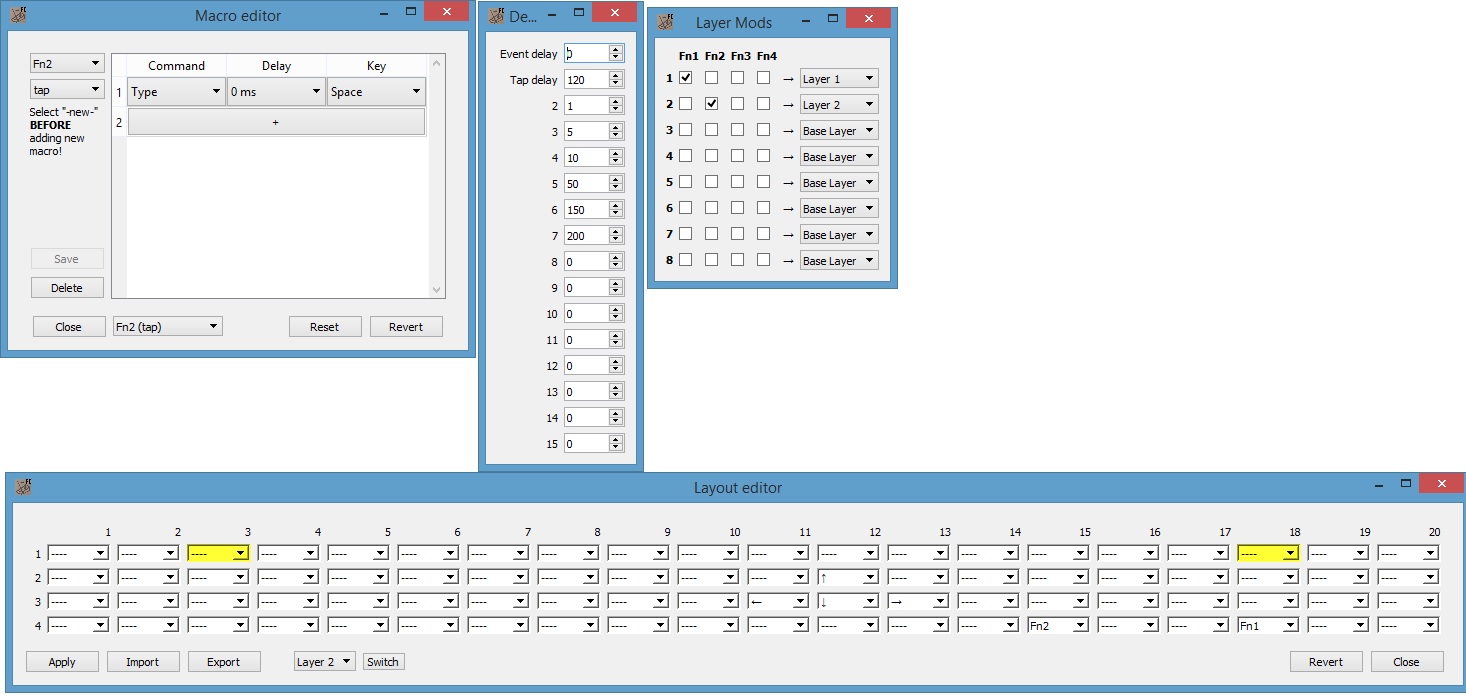Click the Layout editor window app icon
This screenshot has width=1466, height=696.
pos(22,487)
